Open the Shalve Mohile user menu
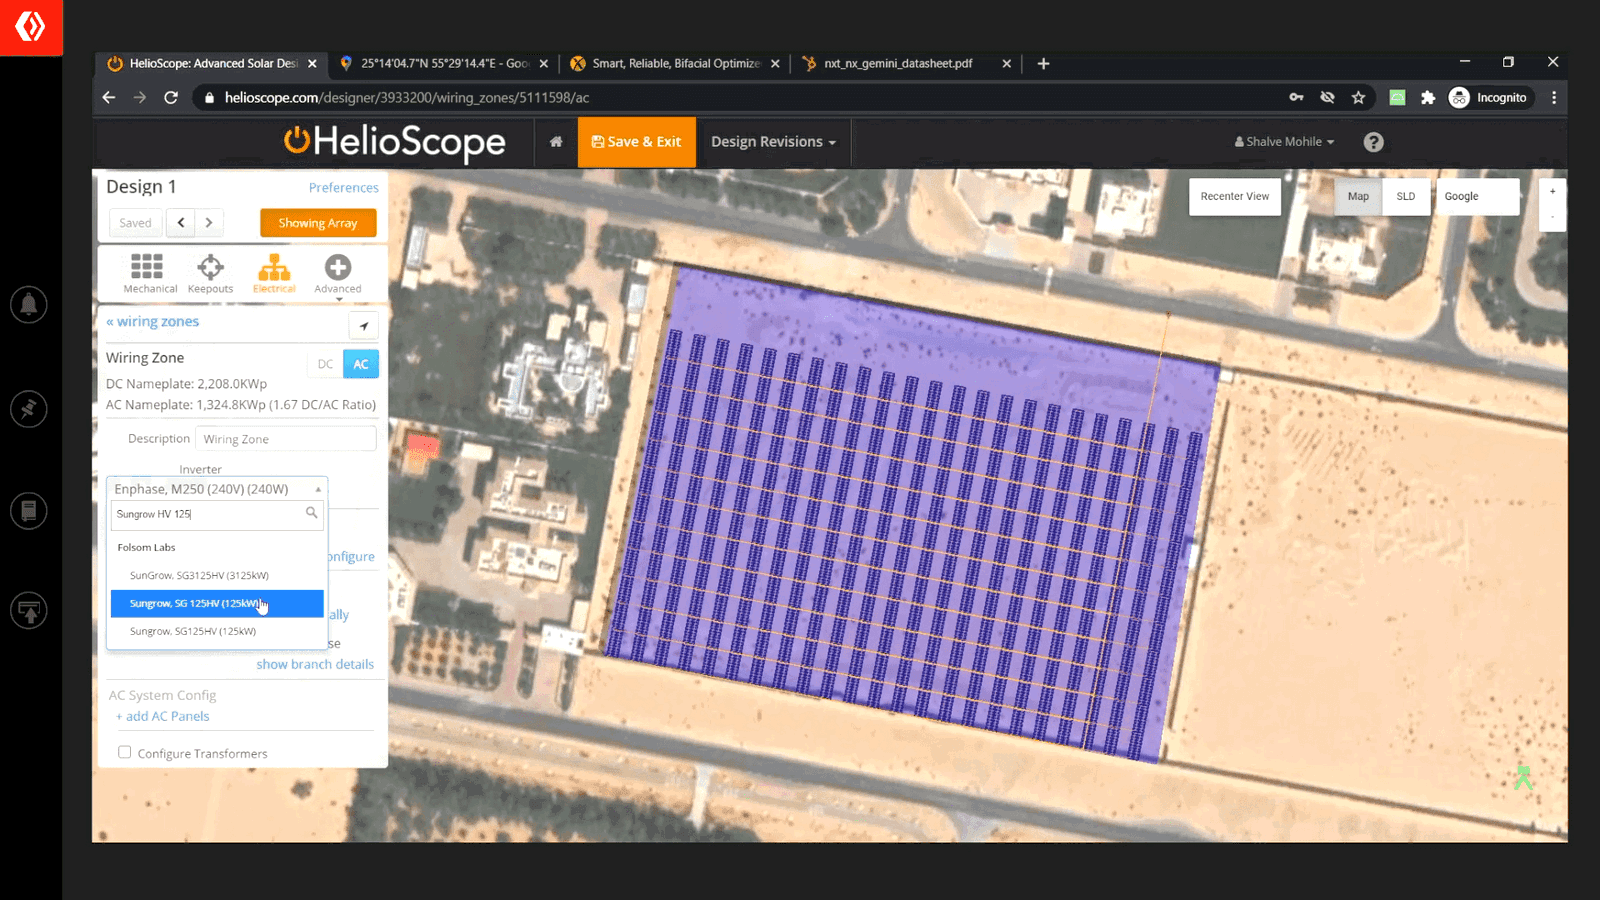 coord(1284,142)
